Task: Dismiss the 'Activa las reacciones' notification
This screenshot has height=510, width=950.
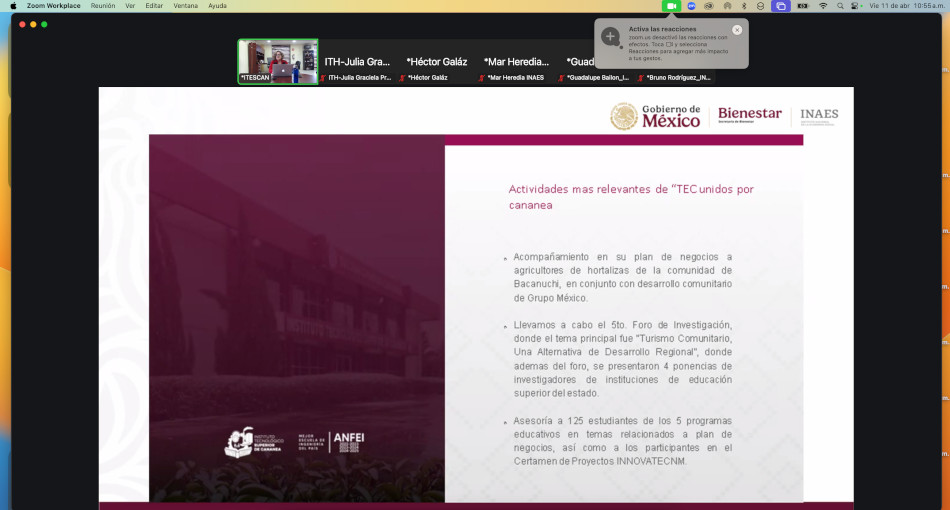Action: [737, 30]
